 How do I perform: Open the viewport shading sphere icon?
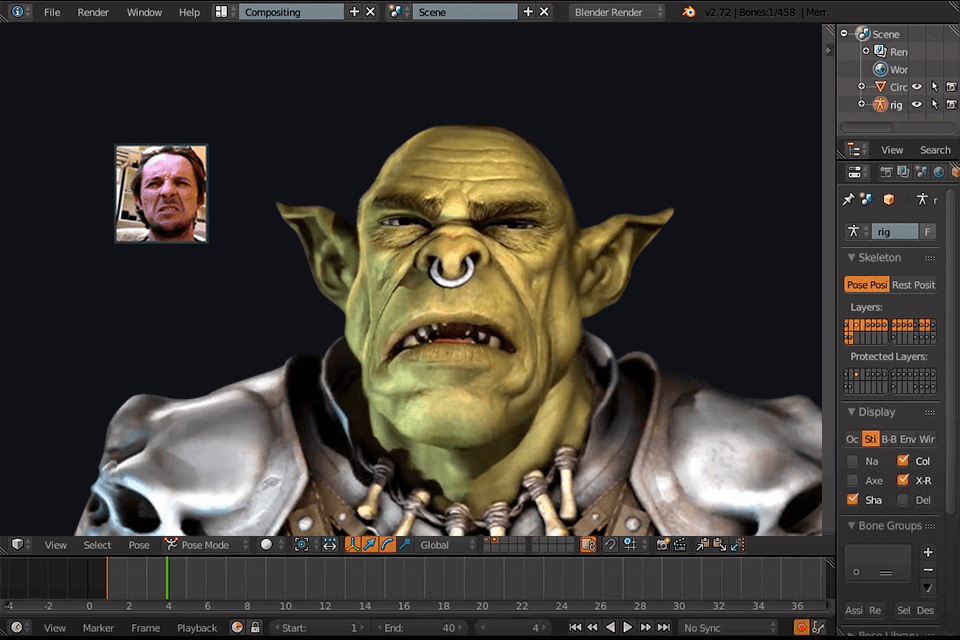(265, 545)
